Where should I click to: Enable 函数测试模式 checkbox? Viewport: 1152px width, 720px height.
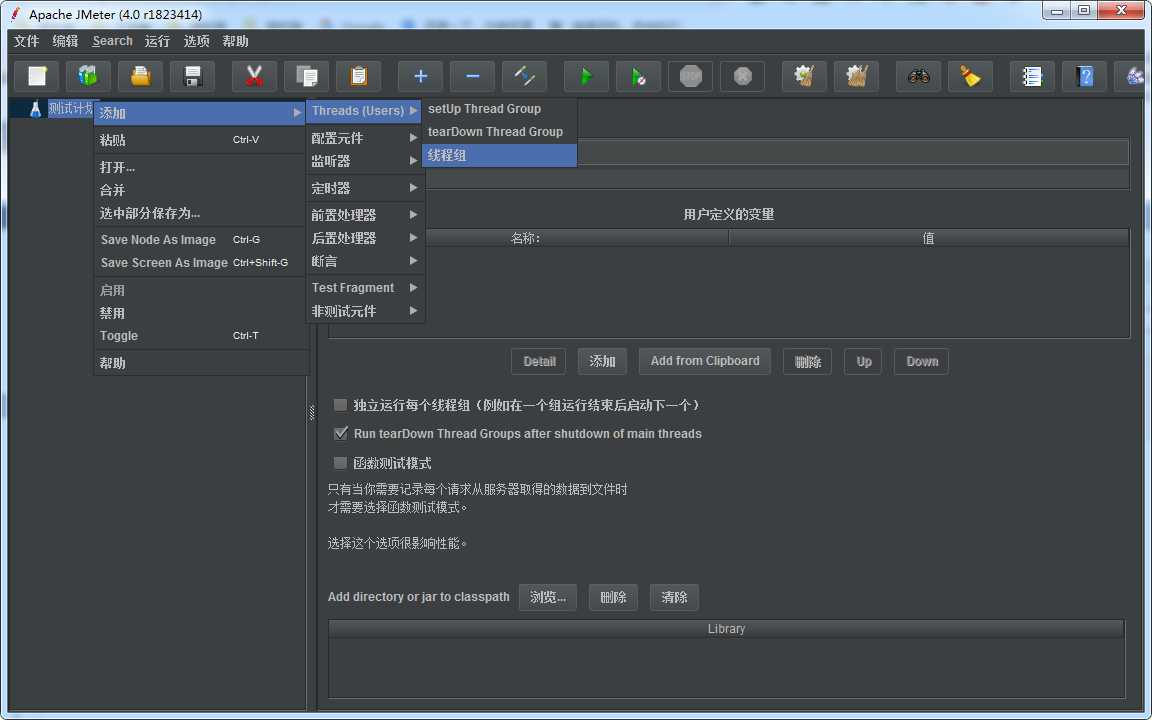pos(340,463)
